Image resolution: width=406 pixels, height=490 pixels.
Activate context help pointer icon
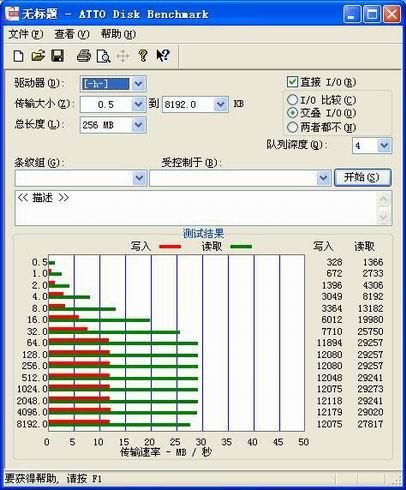tap(163, 55)
